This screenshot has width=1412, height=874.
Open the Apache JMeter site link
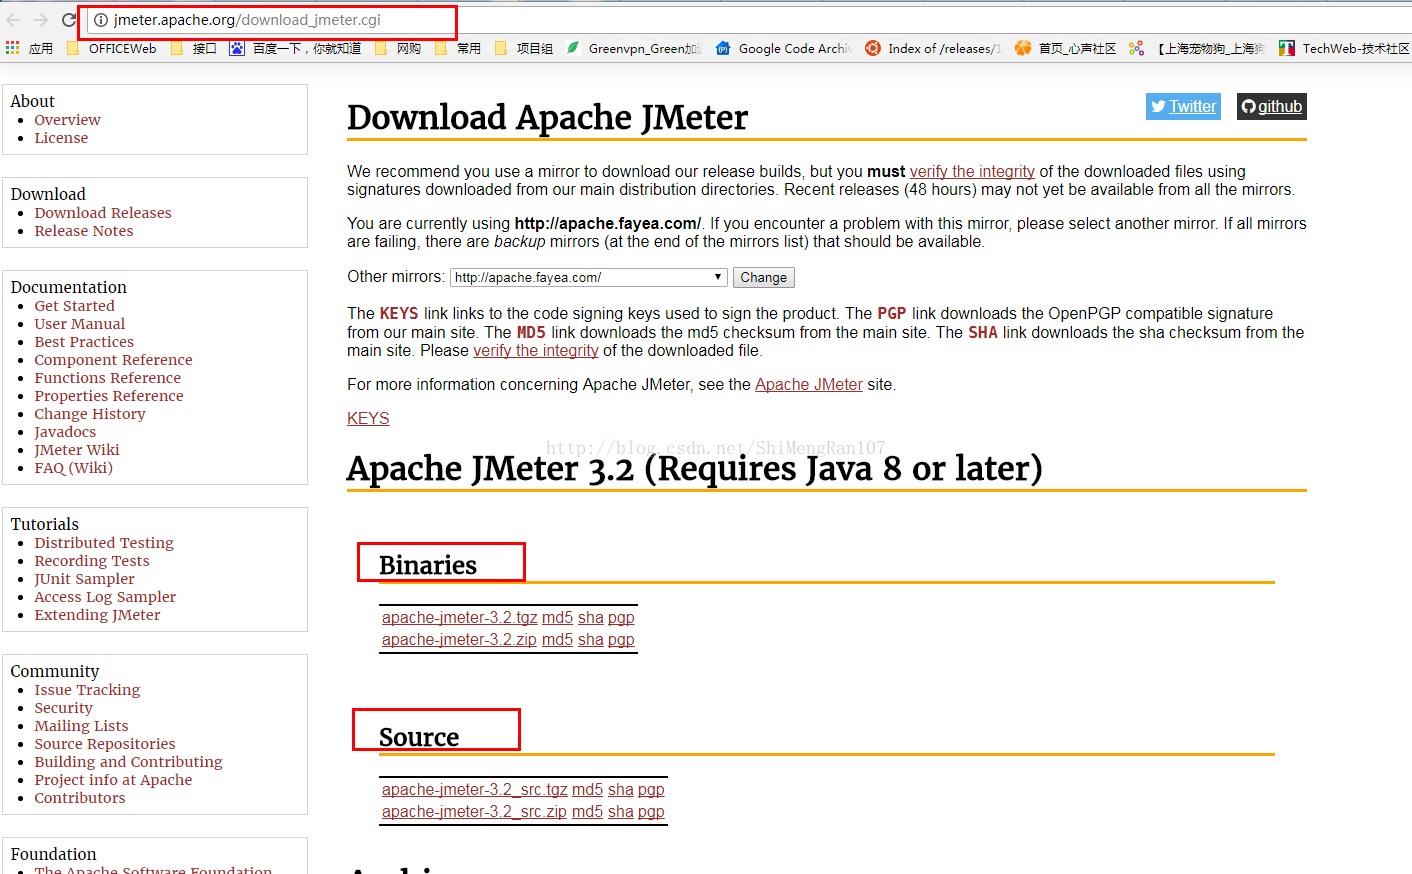click(x=809, y=384)
